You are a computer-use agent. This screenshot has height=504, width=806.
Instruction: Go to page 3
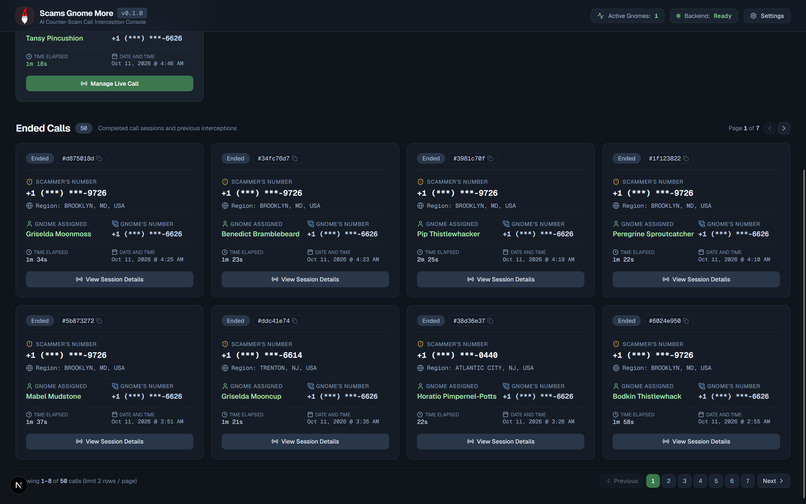(x=684, y=481)
